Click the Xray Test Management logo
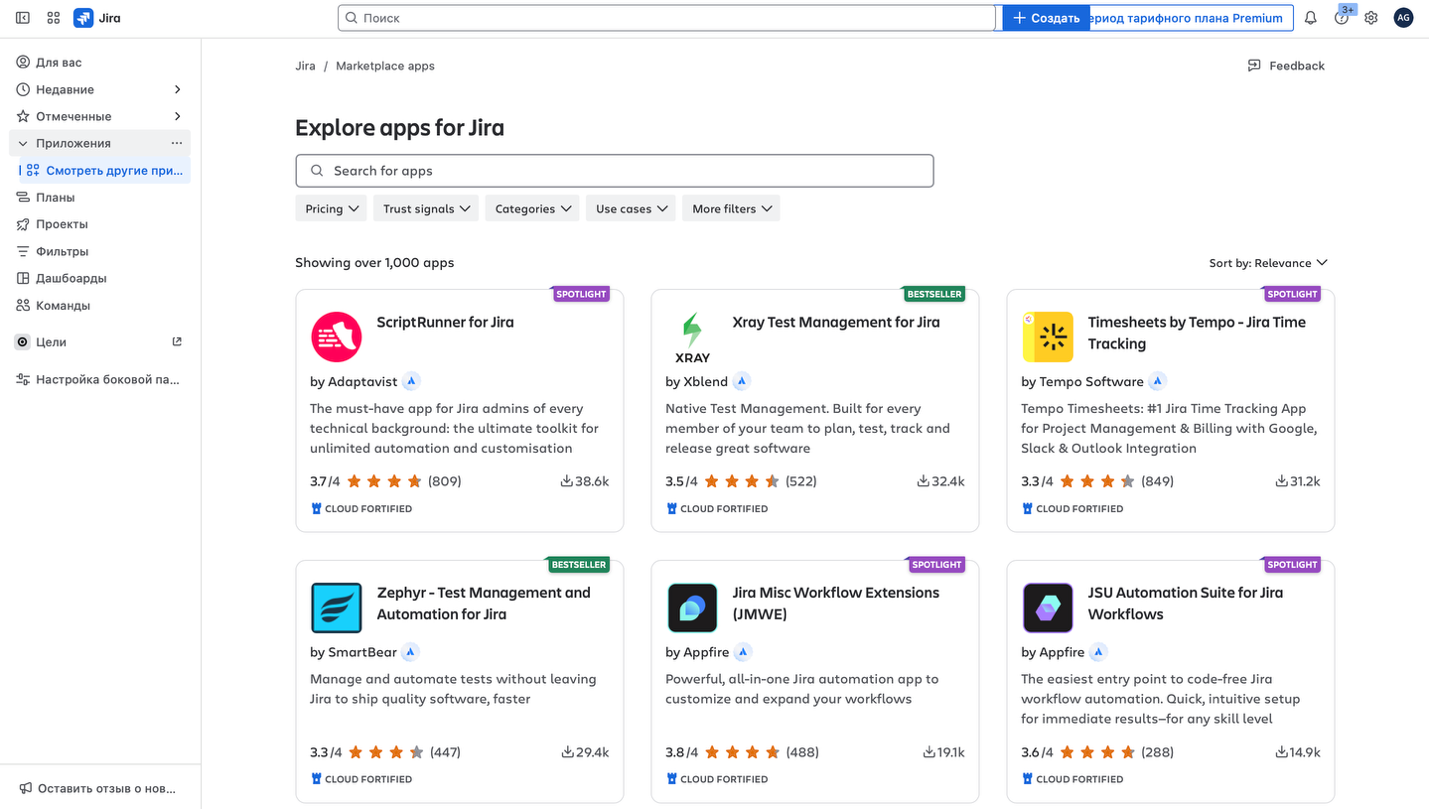1429x809 pixels. [x=692, y=336]
